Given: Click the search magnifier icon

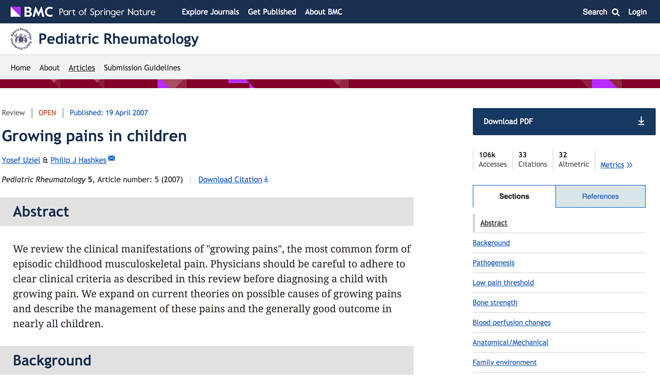Looking at the screenshot, I should [x=615, y=12].
